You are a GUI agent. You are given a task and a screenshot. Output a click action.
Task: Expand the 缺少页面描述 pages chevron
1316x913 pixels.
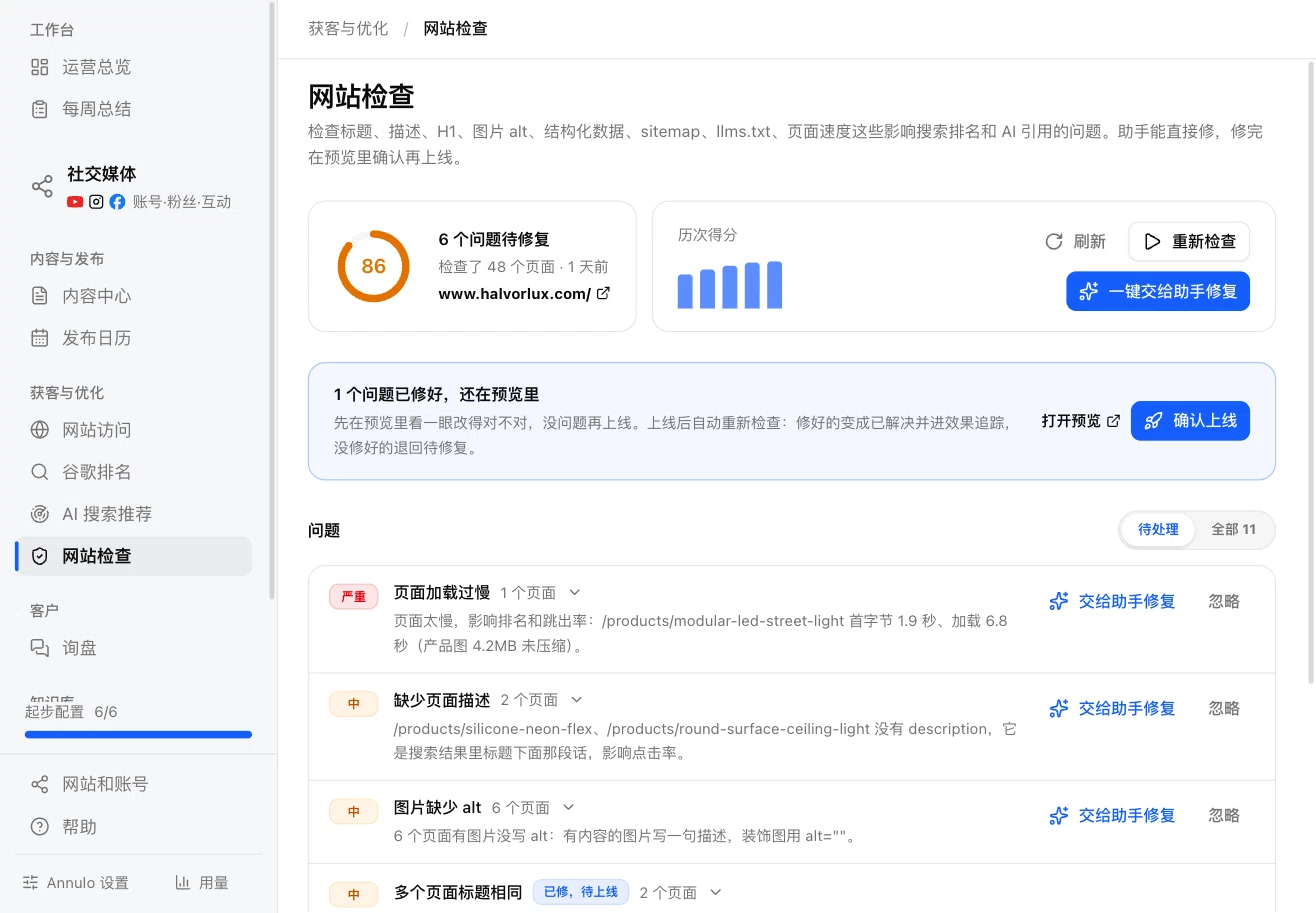pyautogui.click(x=576, y=700)
